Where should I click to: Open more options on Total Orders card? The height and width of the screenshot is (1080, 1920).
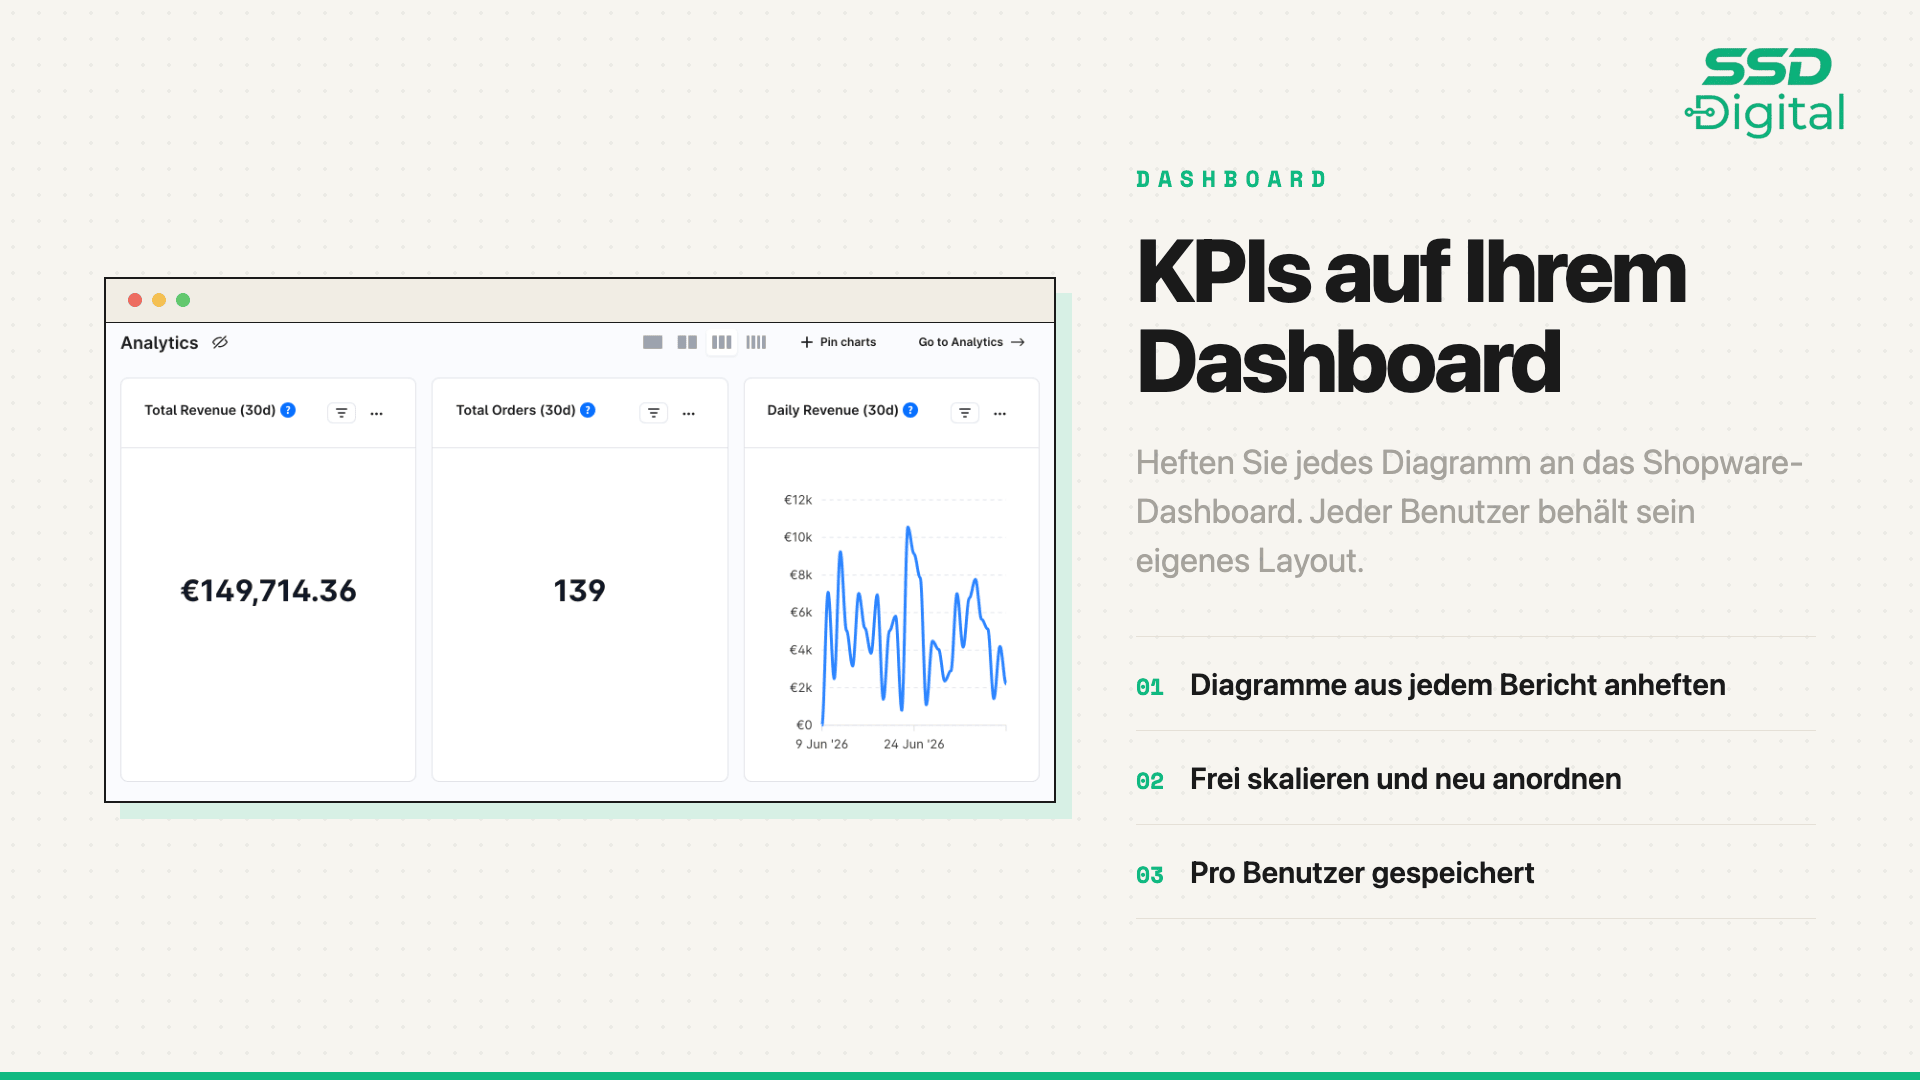(x=689, y=412)
